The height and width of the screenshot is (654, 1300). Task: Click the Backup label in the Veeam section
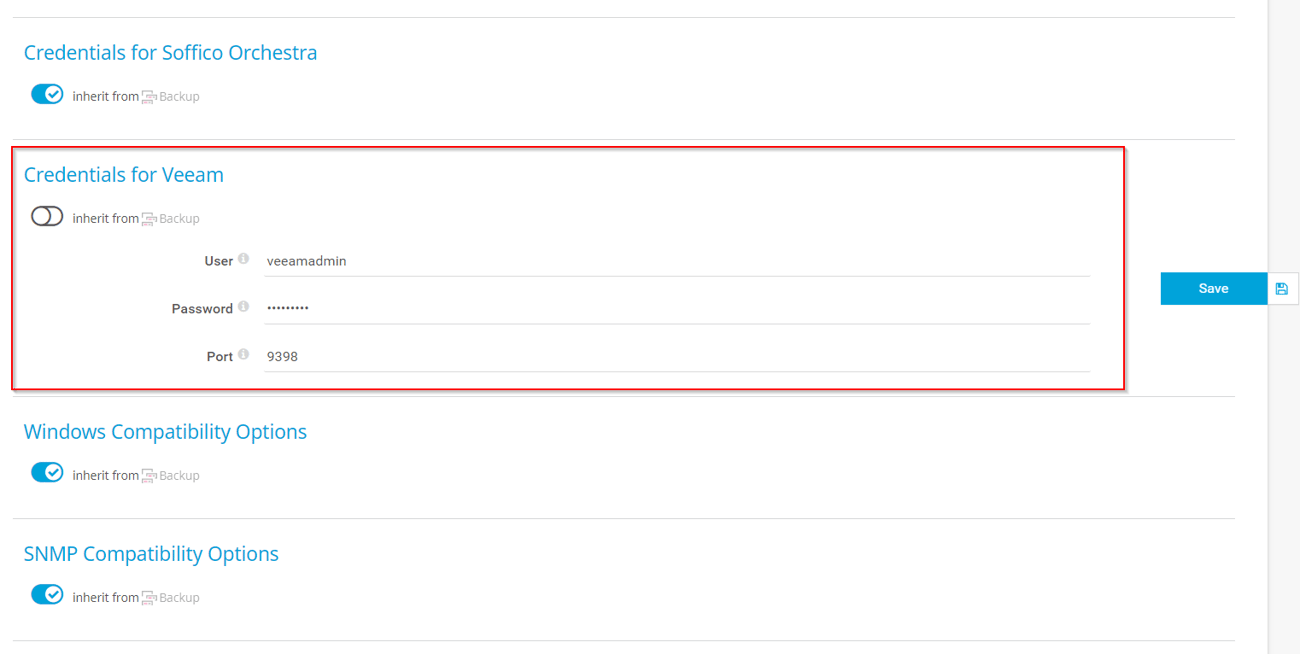click(x=180, y=218)
